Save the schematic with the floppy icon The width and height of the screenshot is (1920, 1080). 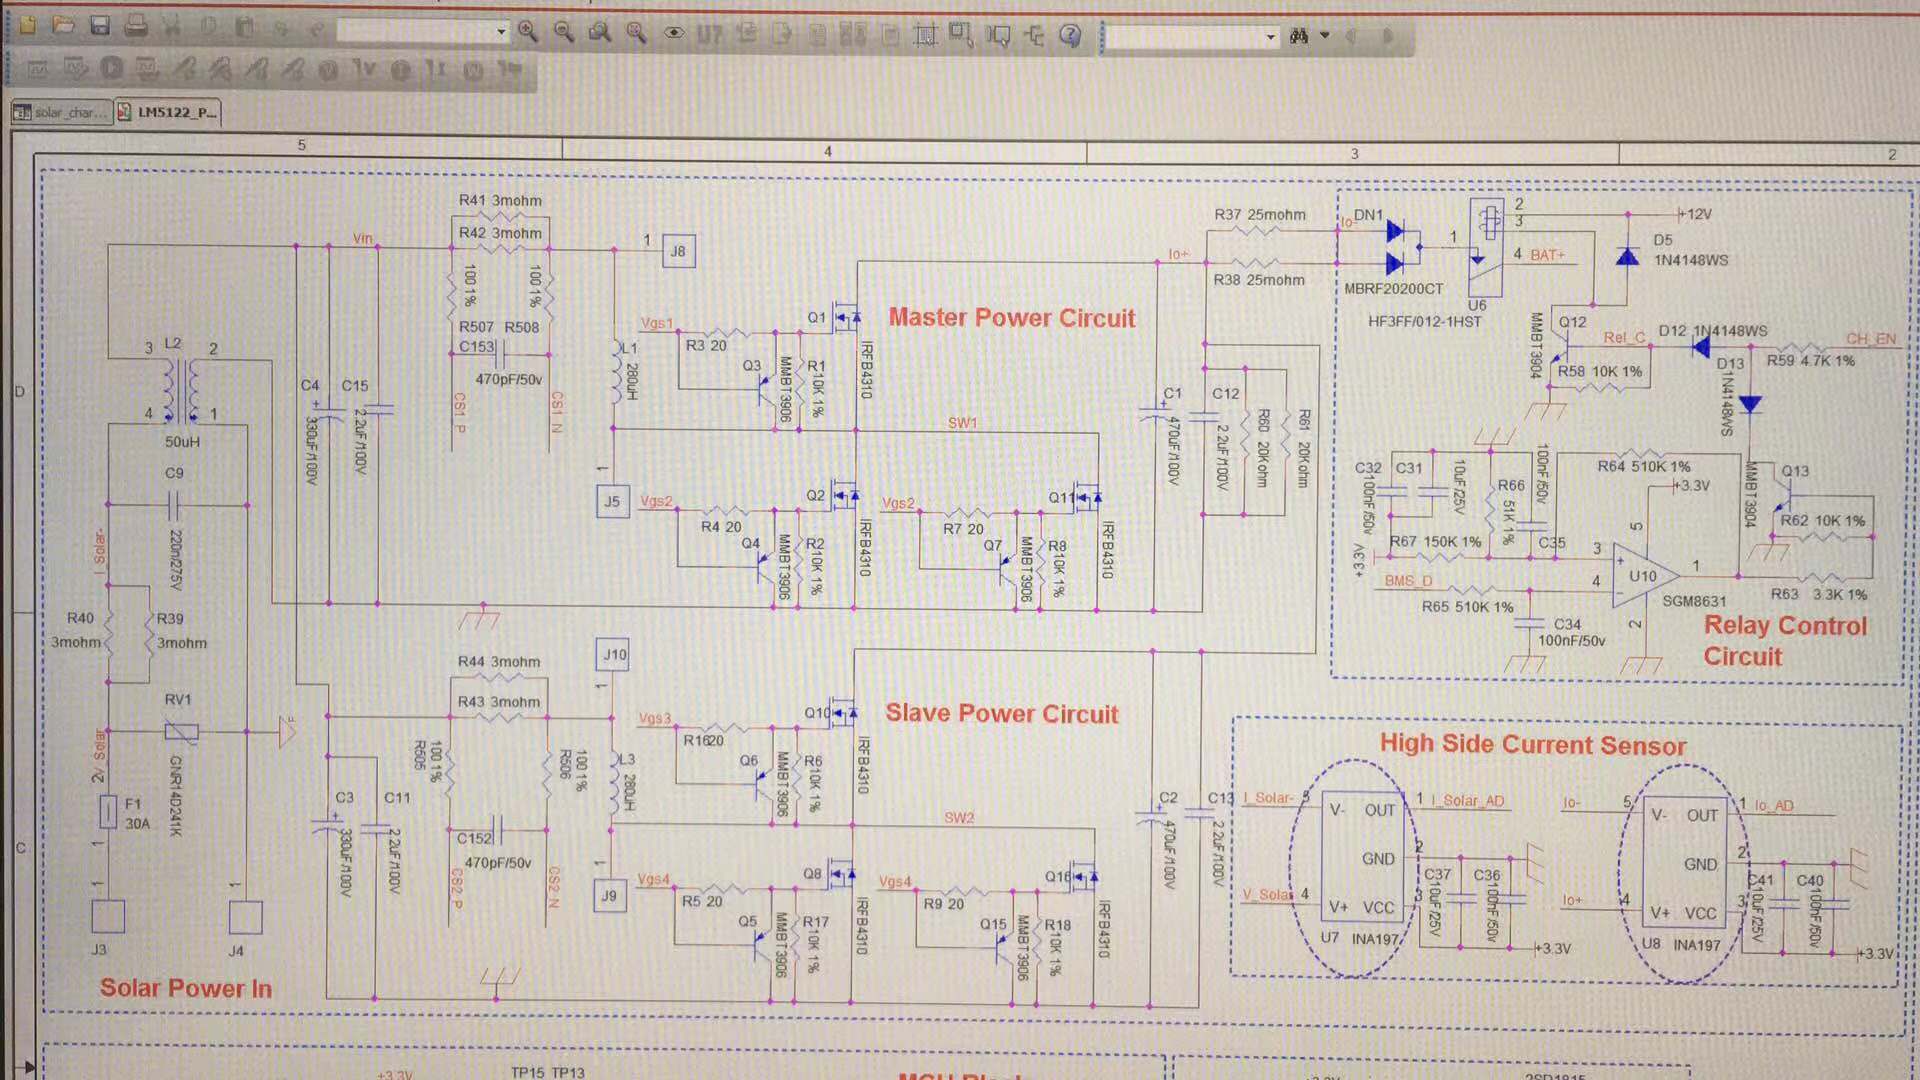(x=100, y=26)
